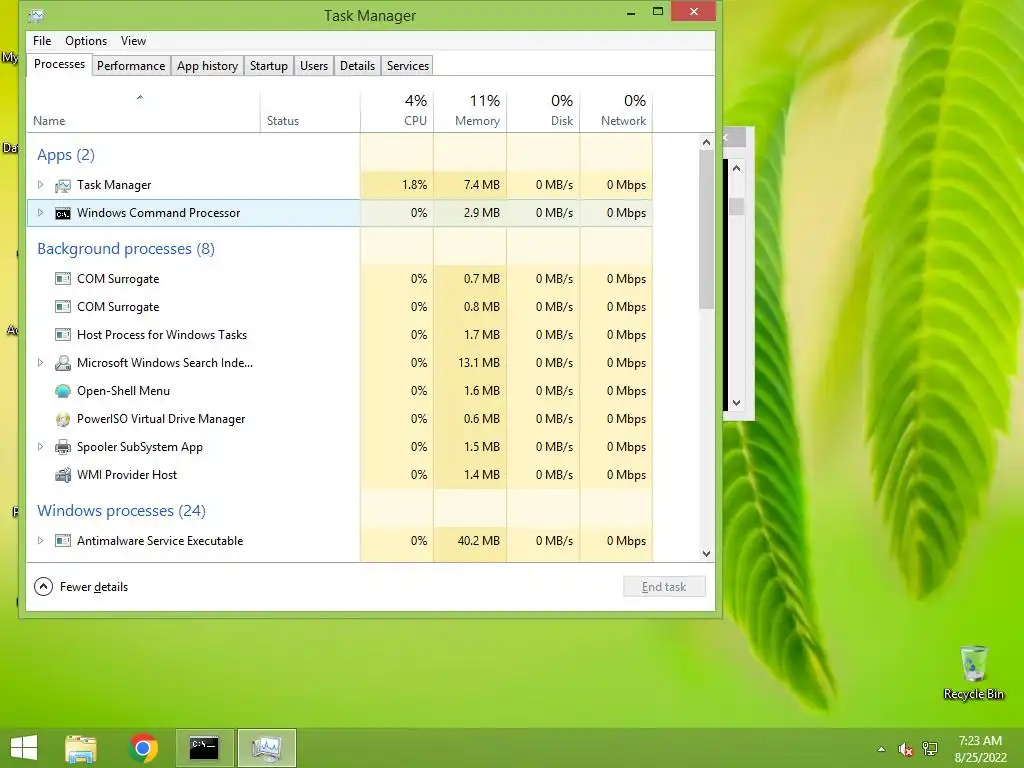Sort by the Disk column header
This screenshot has width=1024, height=768.
[x=543, y=111]
